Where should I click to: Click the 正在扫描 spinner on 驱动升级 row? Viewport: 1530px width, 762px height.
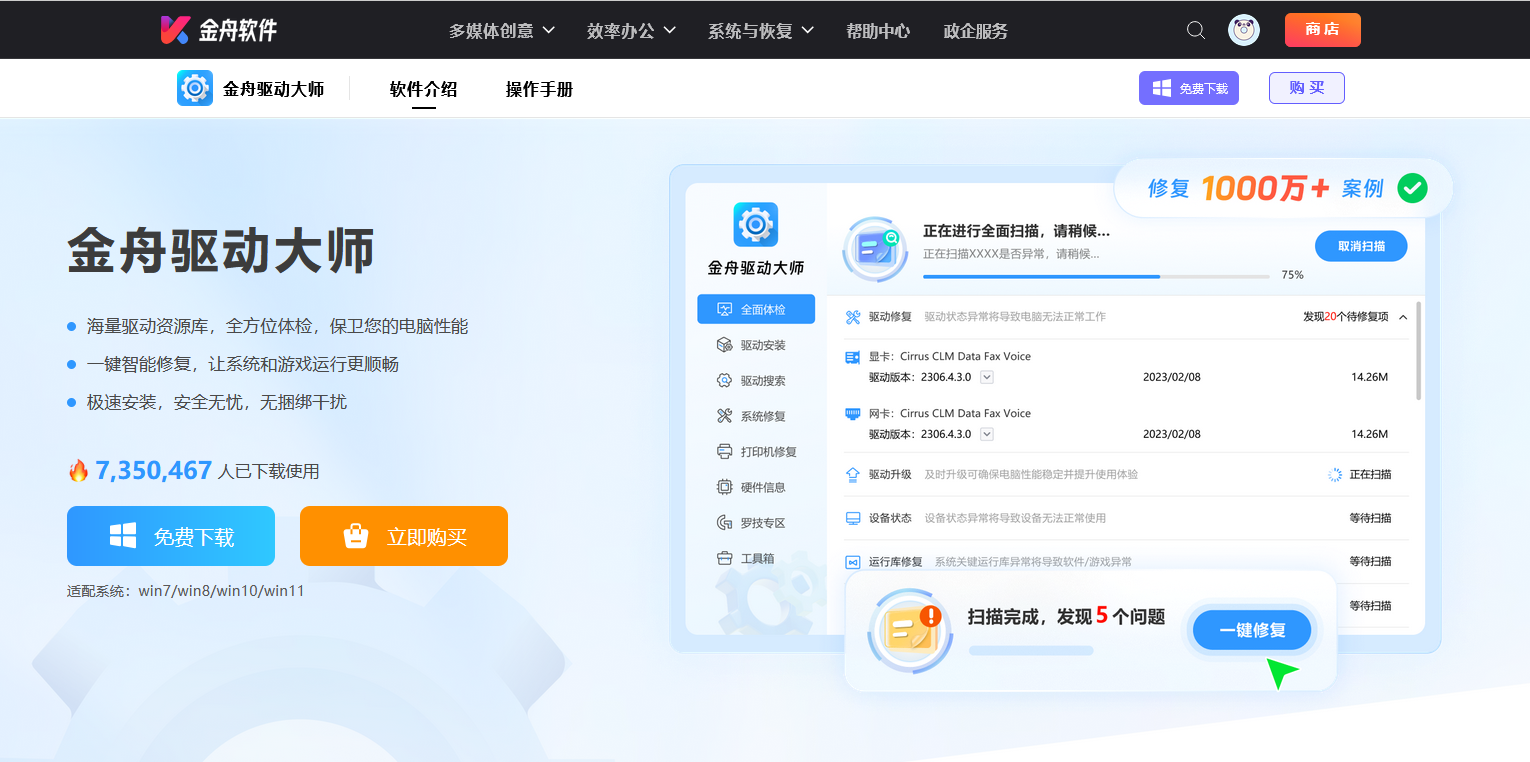point(1335,474)
